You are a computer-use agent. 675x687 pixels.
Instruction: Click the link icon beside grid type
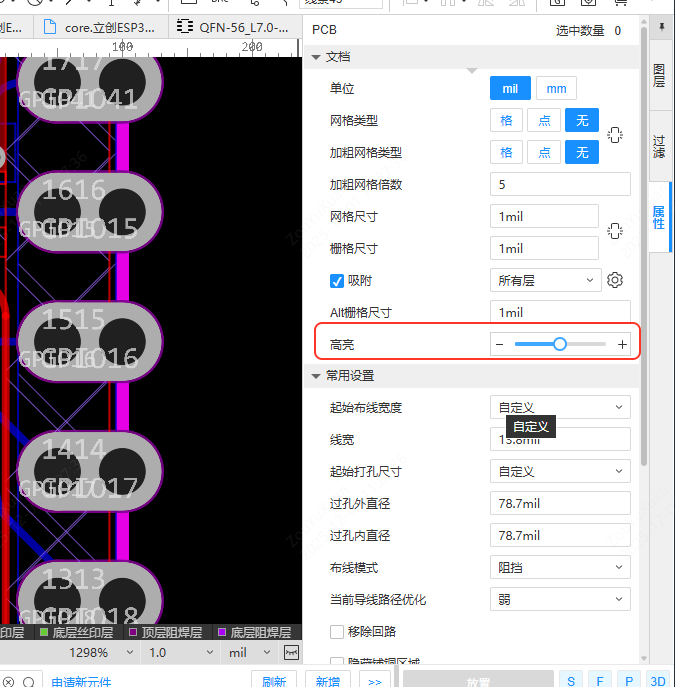(615, 136)
